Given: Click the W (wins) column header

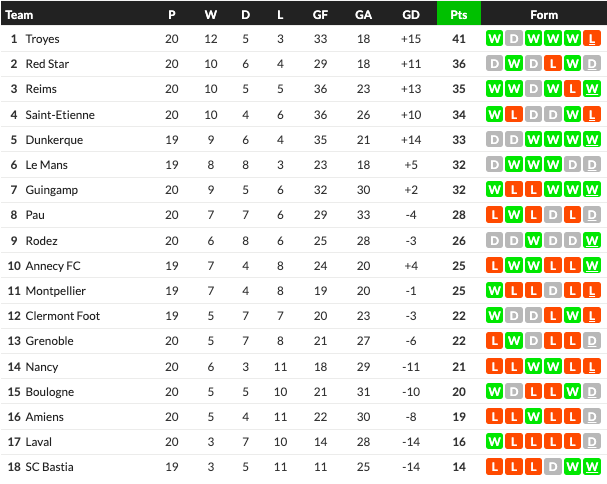Looking at the screenshot, I should pyautogui.click(x=211, y=14).
